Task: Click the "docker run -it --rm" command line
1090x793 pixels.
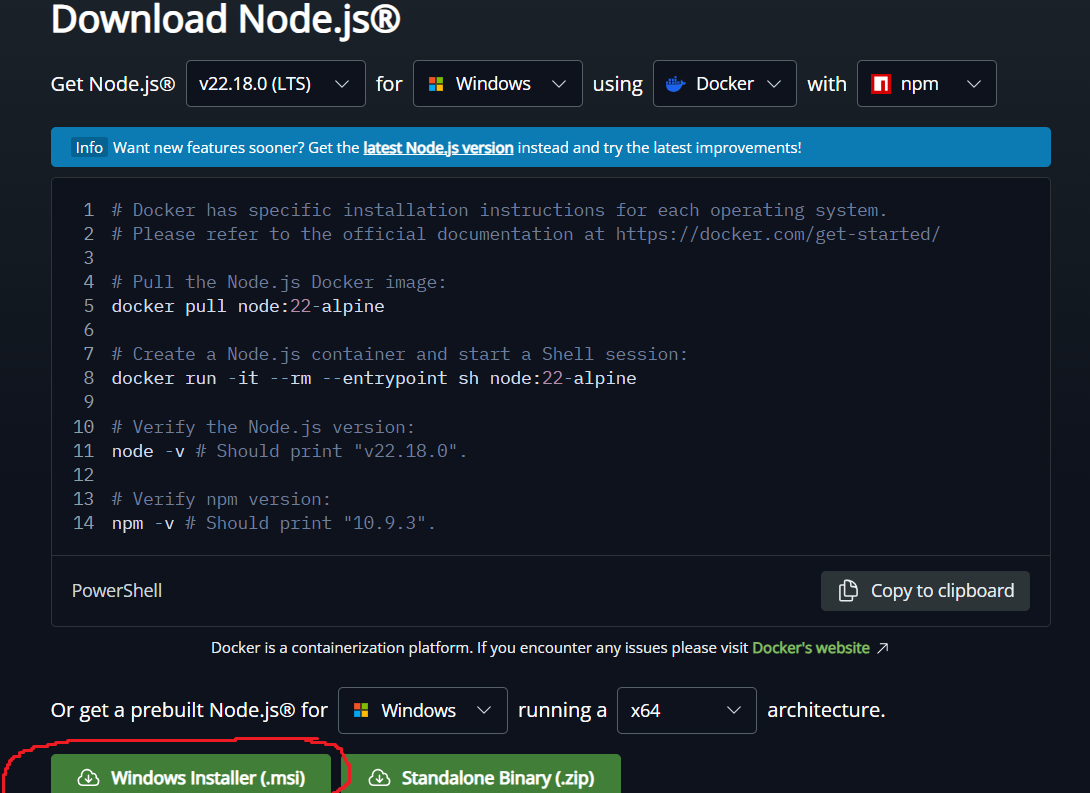Action: (x=373, y=378)
